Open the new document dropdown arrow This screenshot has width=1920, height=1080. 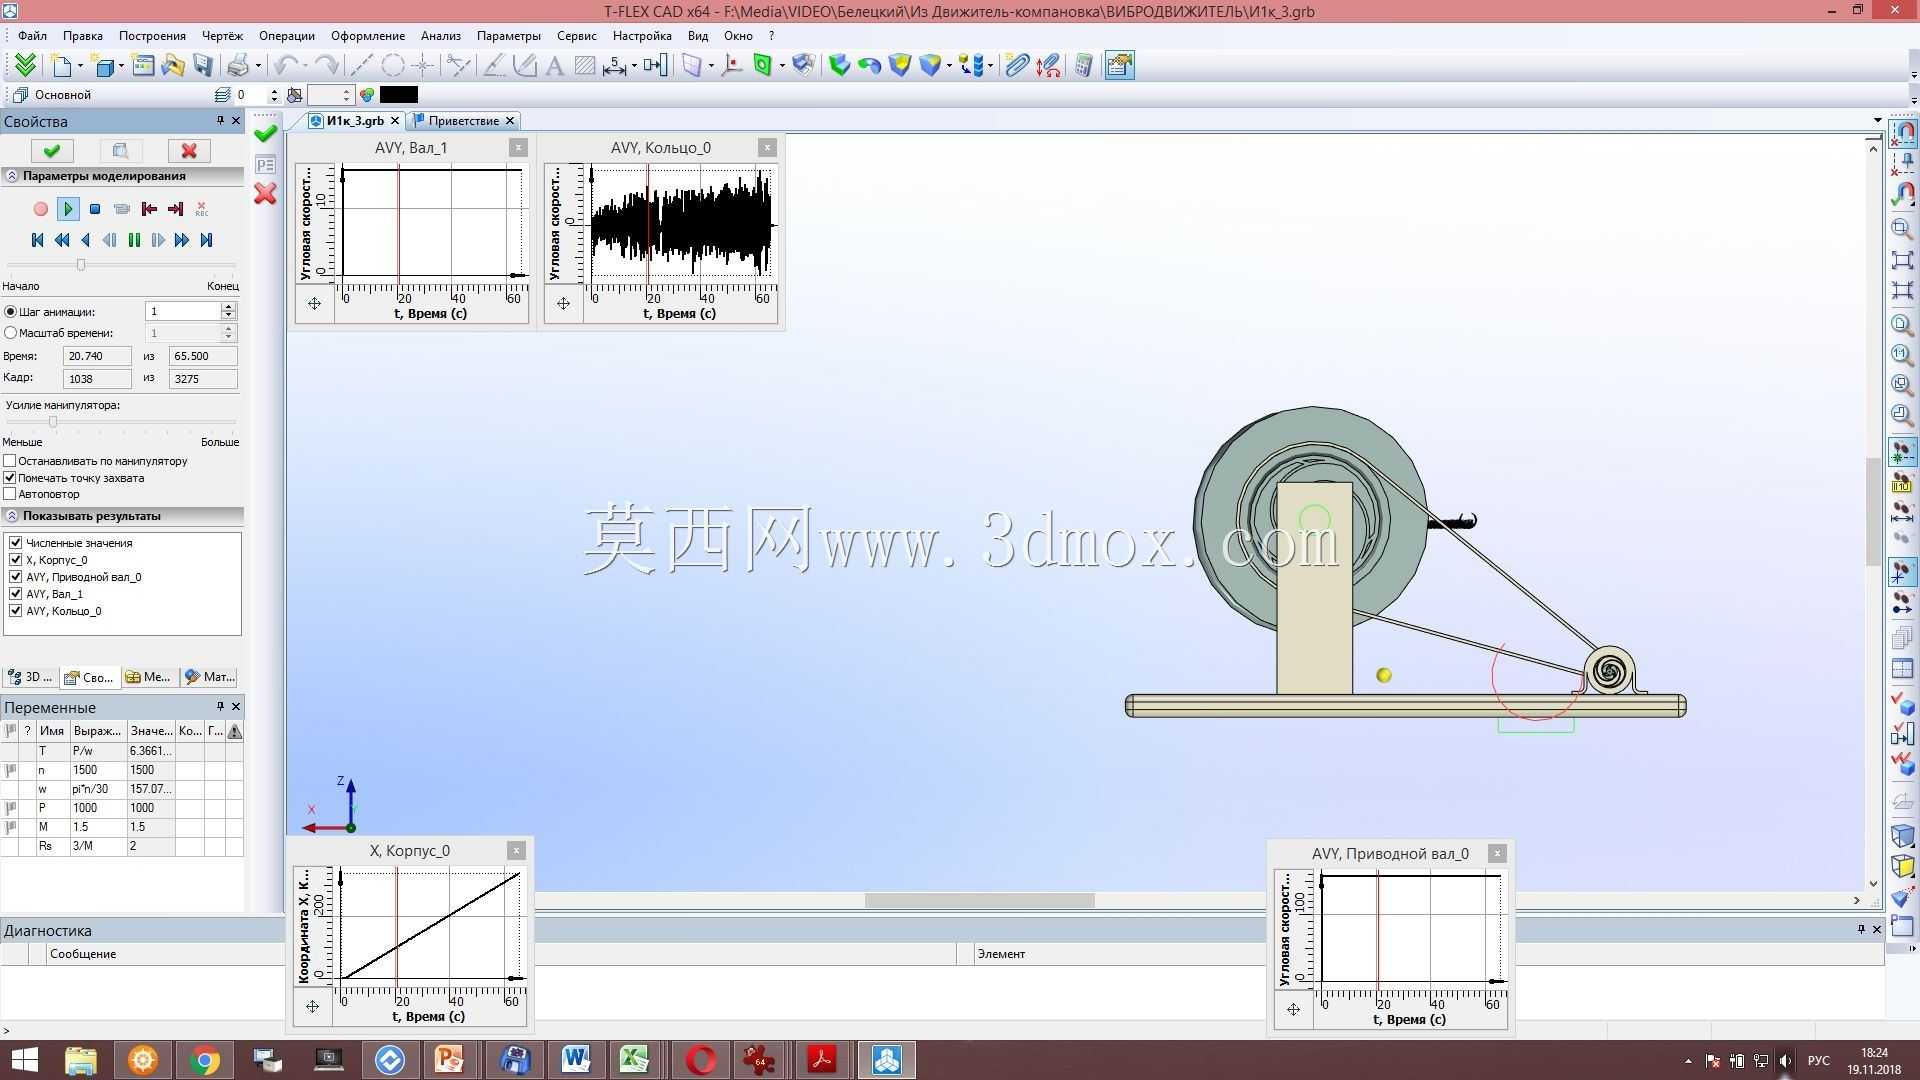[81, 67]
